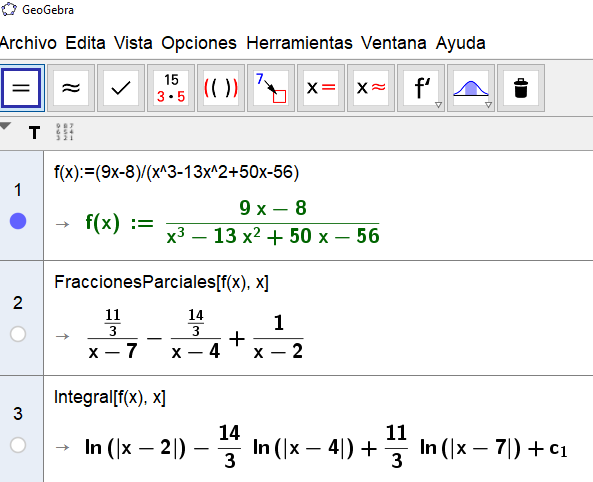Viewport: 593px width, 482px height.
Task: Select the Solve (x =) tool
Action: [x=321, y=88]
